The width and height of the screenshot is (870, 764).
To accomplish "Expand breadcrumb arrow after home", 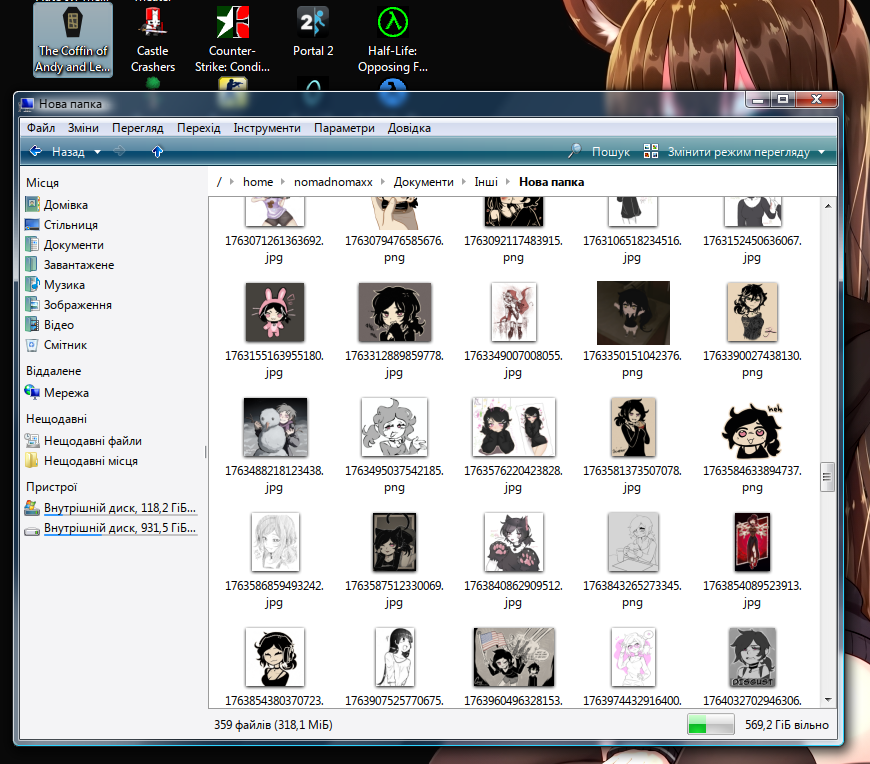I will pos(283,181).
